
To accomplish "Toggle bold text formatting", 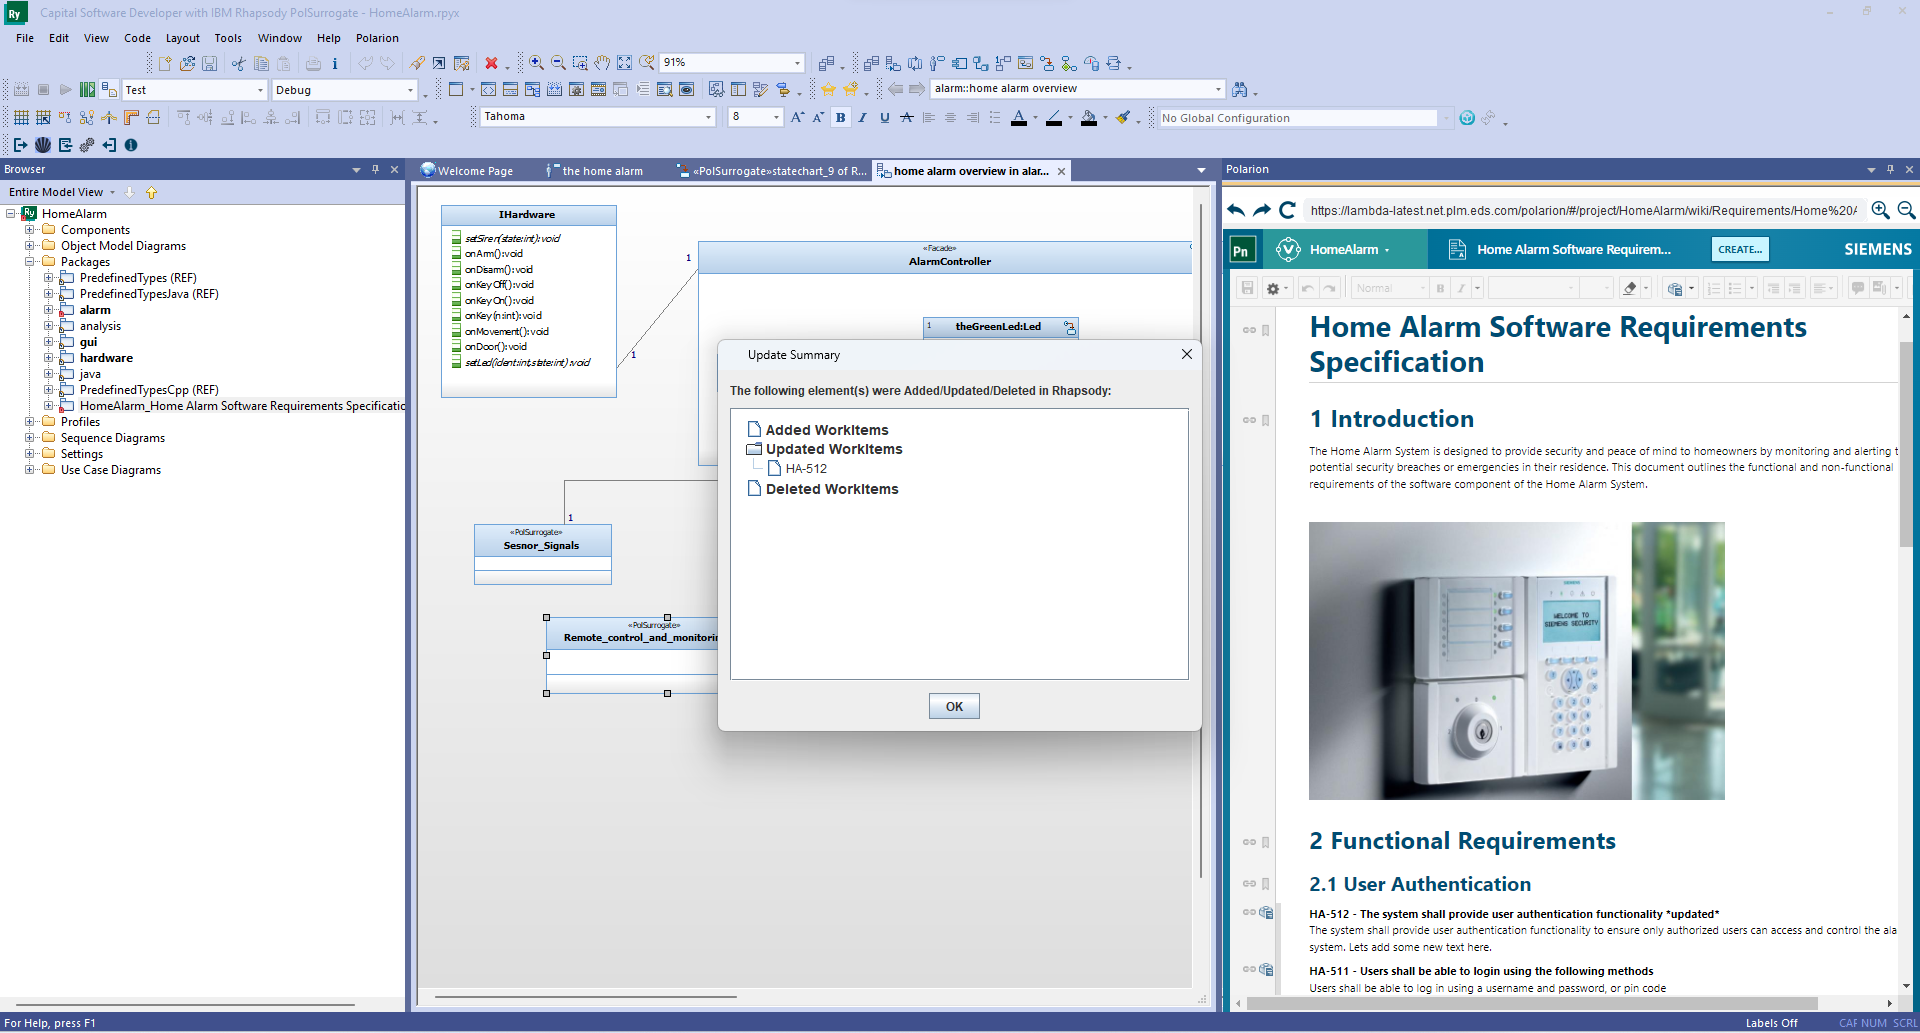I will [841, 117].
